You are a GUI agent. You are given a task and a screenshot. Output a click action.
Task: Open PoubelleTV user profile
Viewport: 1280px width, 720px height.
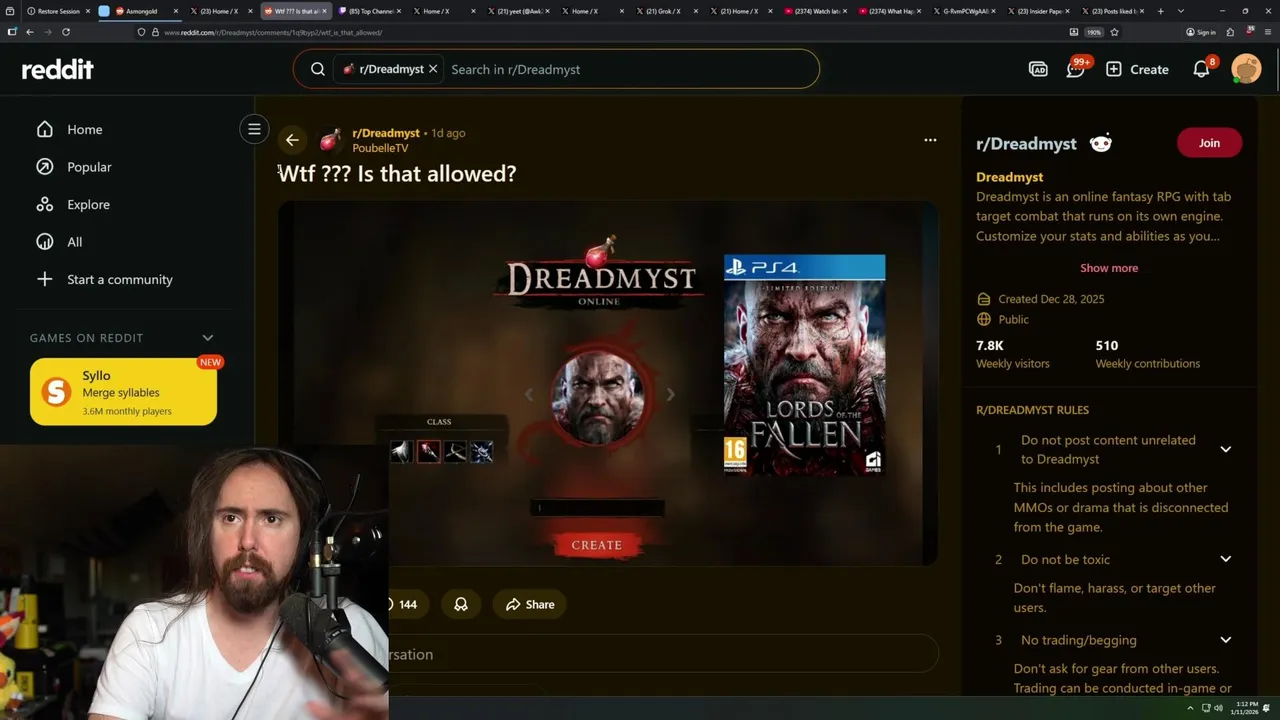point(380,148)
